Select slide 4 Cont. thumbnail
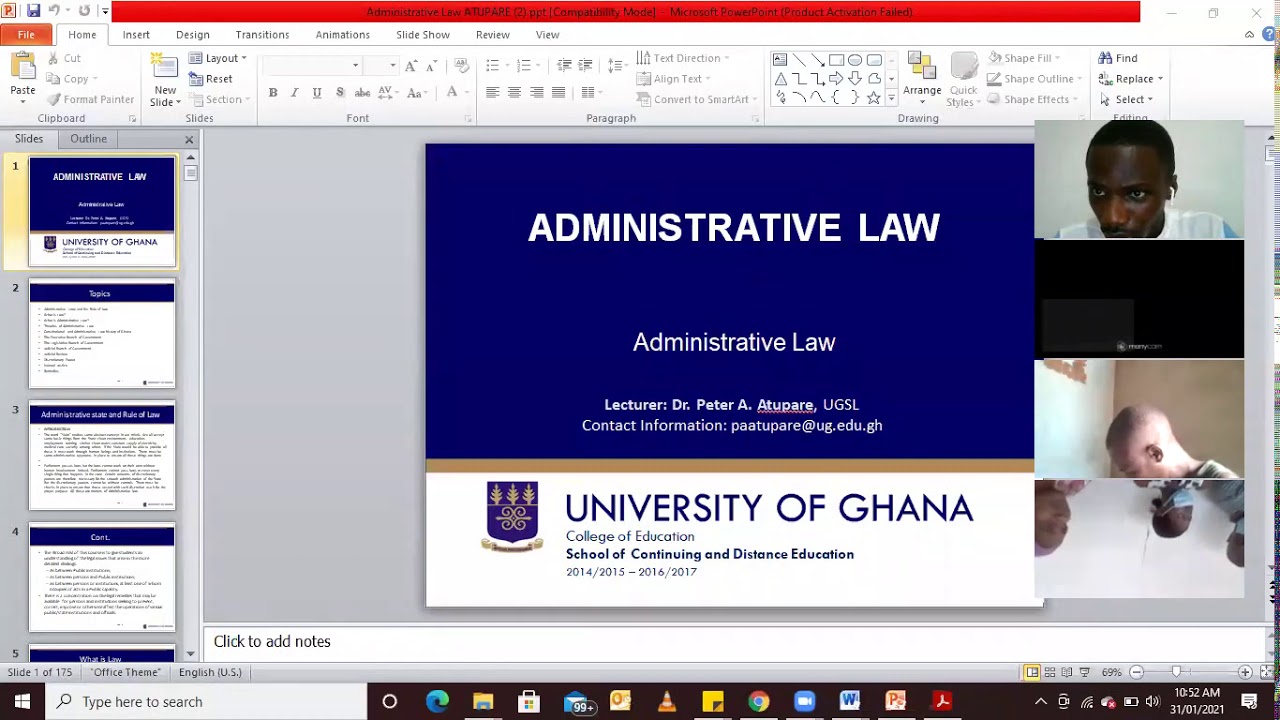This screenshot has height=720, width=1280. 102,577
